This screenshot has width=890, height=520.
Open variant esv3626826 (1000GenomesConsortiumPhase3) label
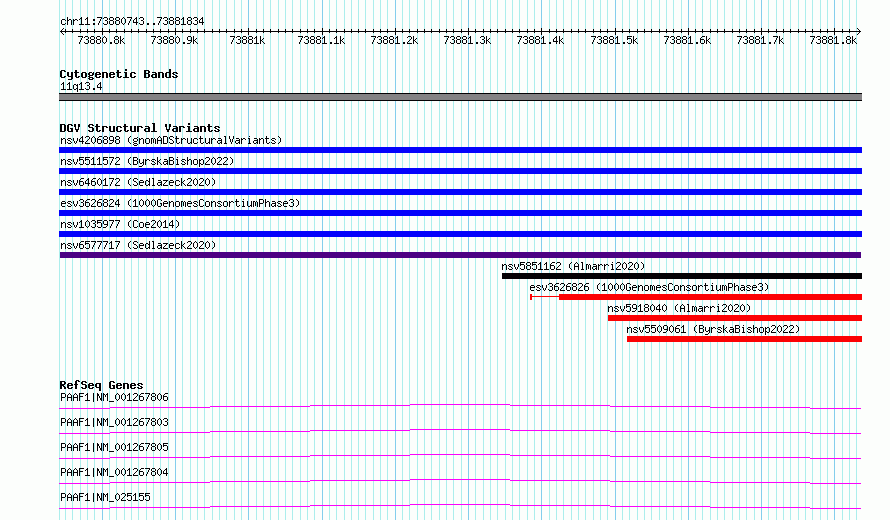click(x=649, y=287)
